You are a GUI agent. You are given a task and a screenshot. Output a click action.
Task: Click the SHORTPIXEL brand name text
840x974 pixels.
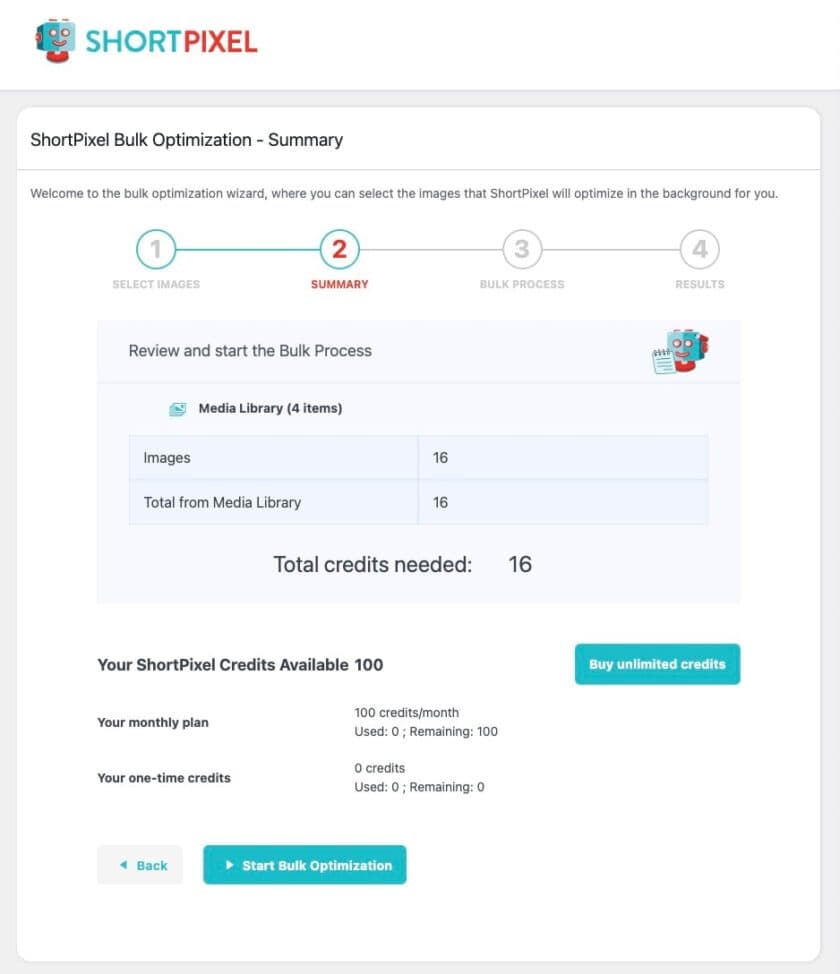tap(171, 42)
